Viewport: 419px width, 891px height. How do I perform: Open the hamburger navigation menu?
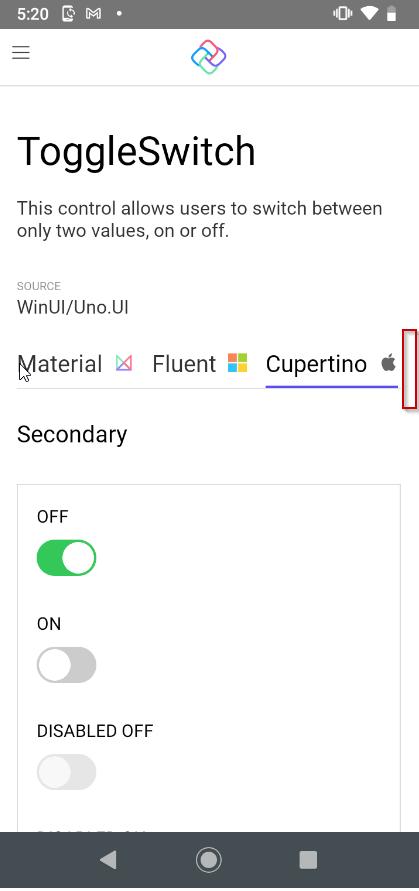tap(21, 53)
